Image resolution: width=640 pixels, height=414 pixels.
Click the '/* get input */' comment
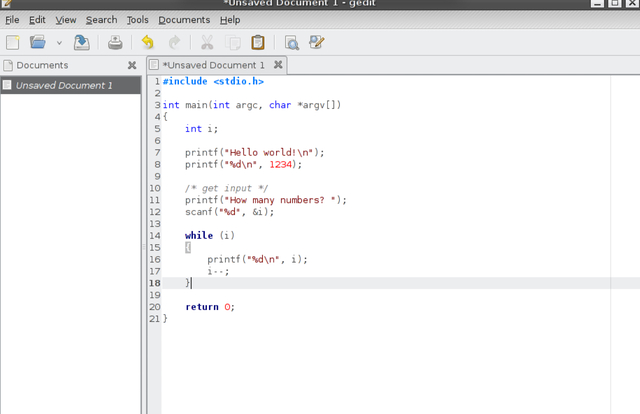coord(227,188)
